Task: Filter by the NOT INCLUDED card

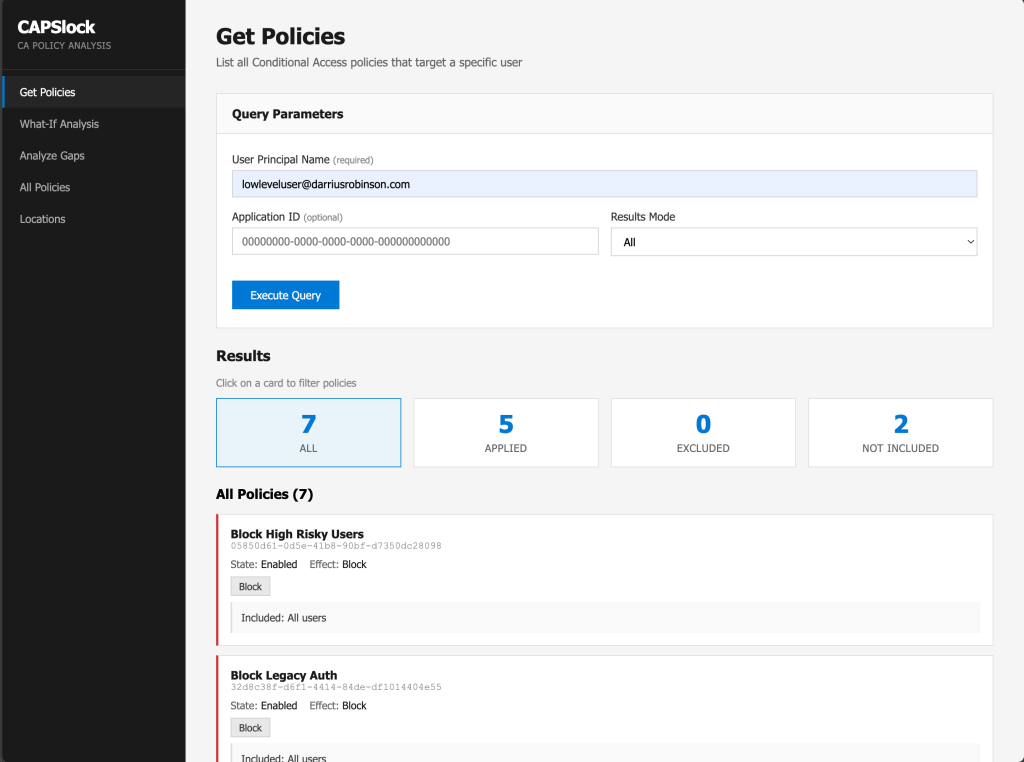Action: (x=900, y=433)
